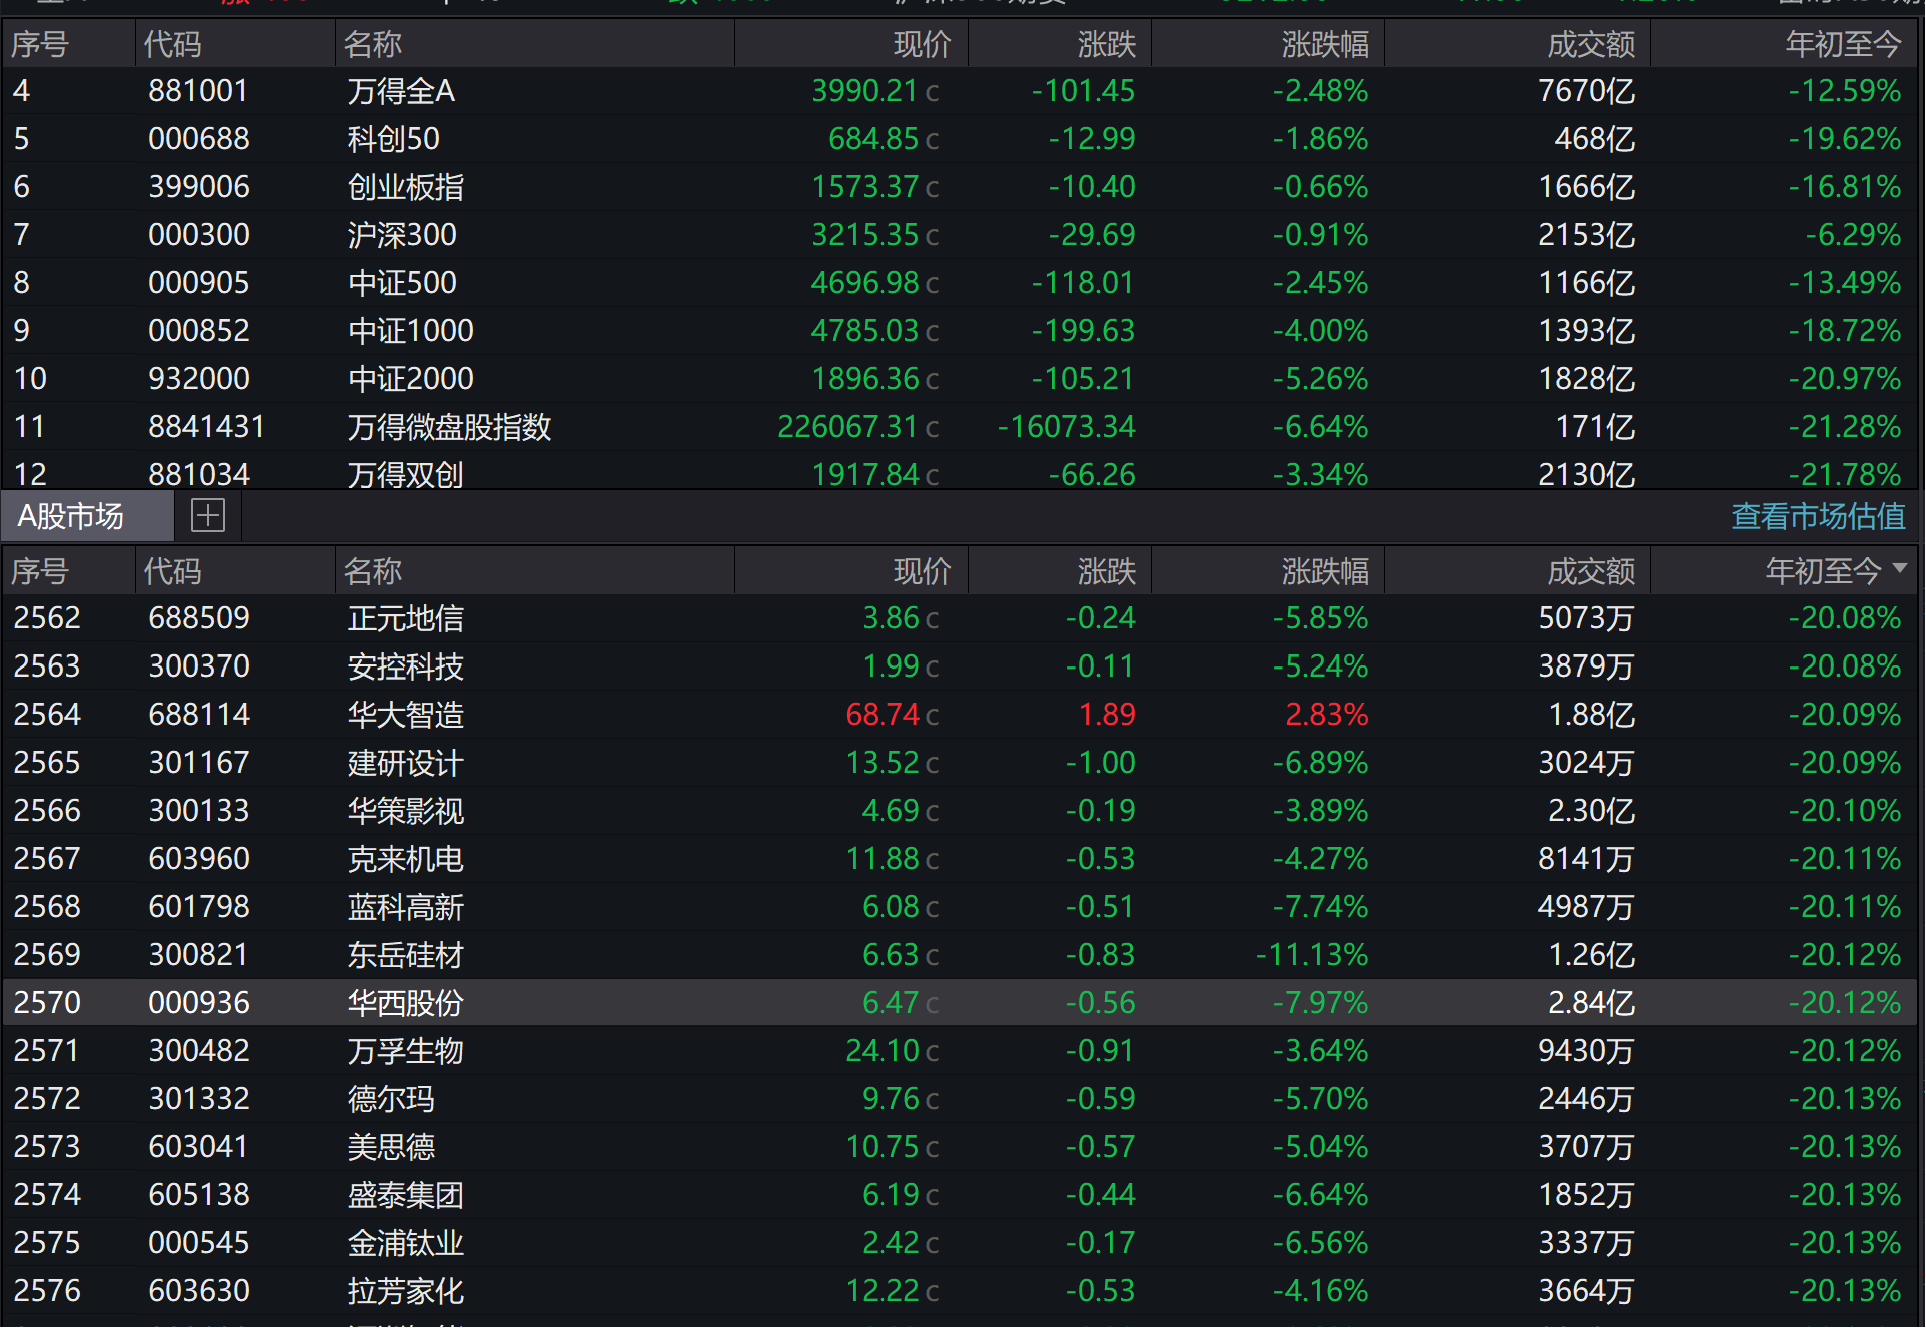Image resolution: width=1926 pixels, height=1328 pixels.
Task: Click the 代码 header in upper index table
Action: [172, 44]
